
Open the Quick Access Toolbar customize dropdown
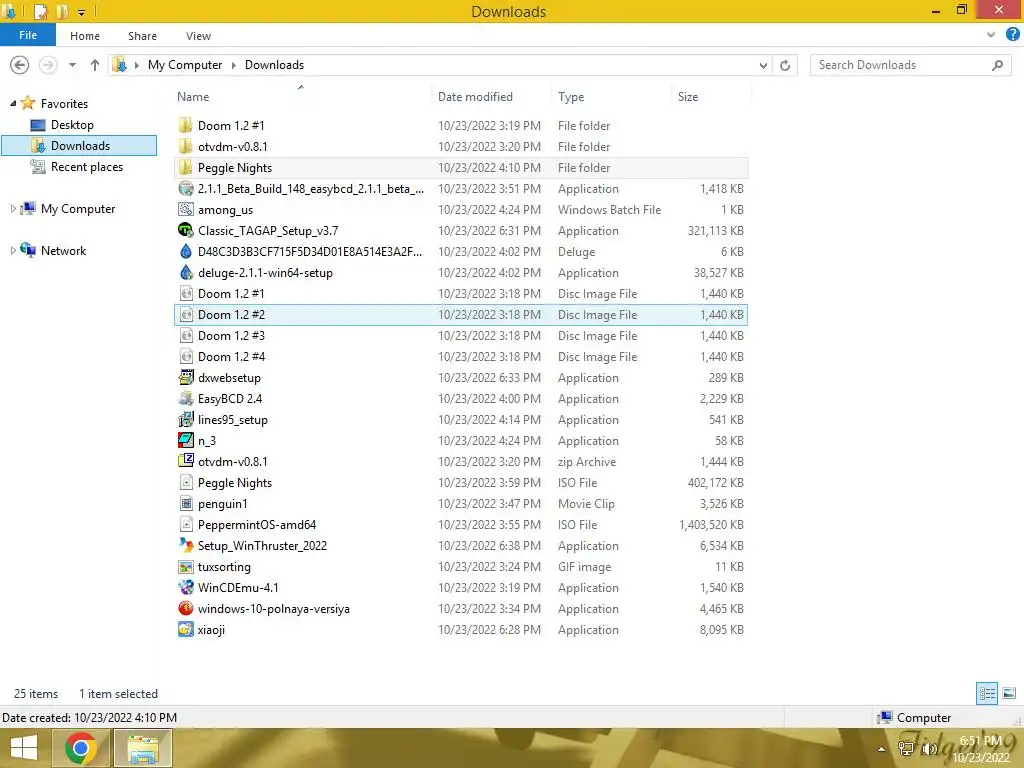(81, 12)
